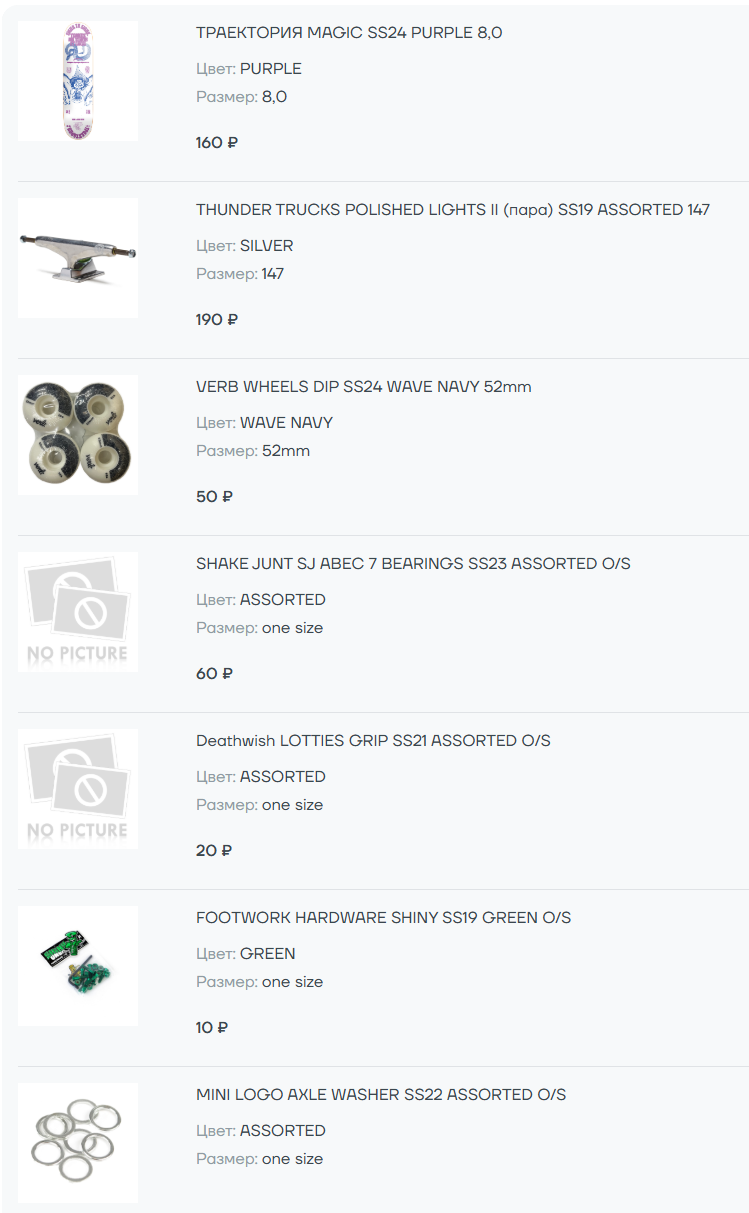
Task: Click the 160 ₽ price of the deck
Action: pyautogui.click(x=217, y=143)
